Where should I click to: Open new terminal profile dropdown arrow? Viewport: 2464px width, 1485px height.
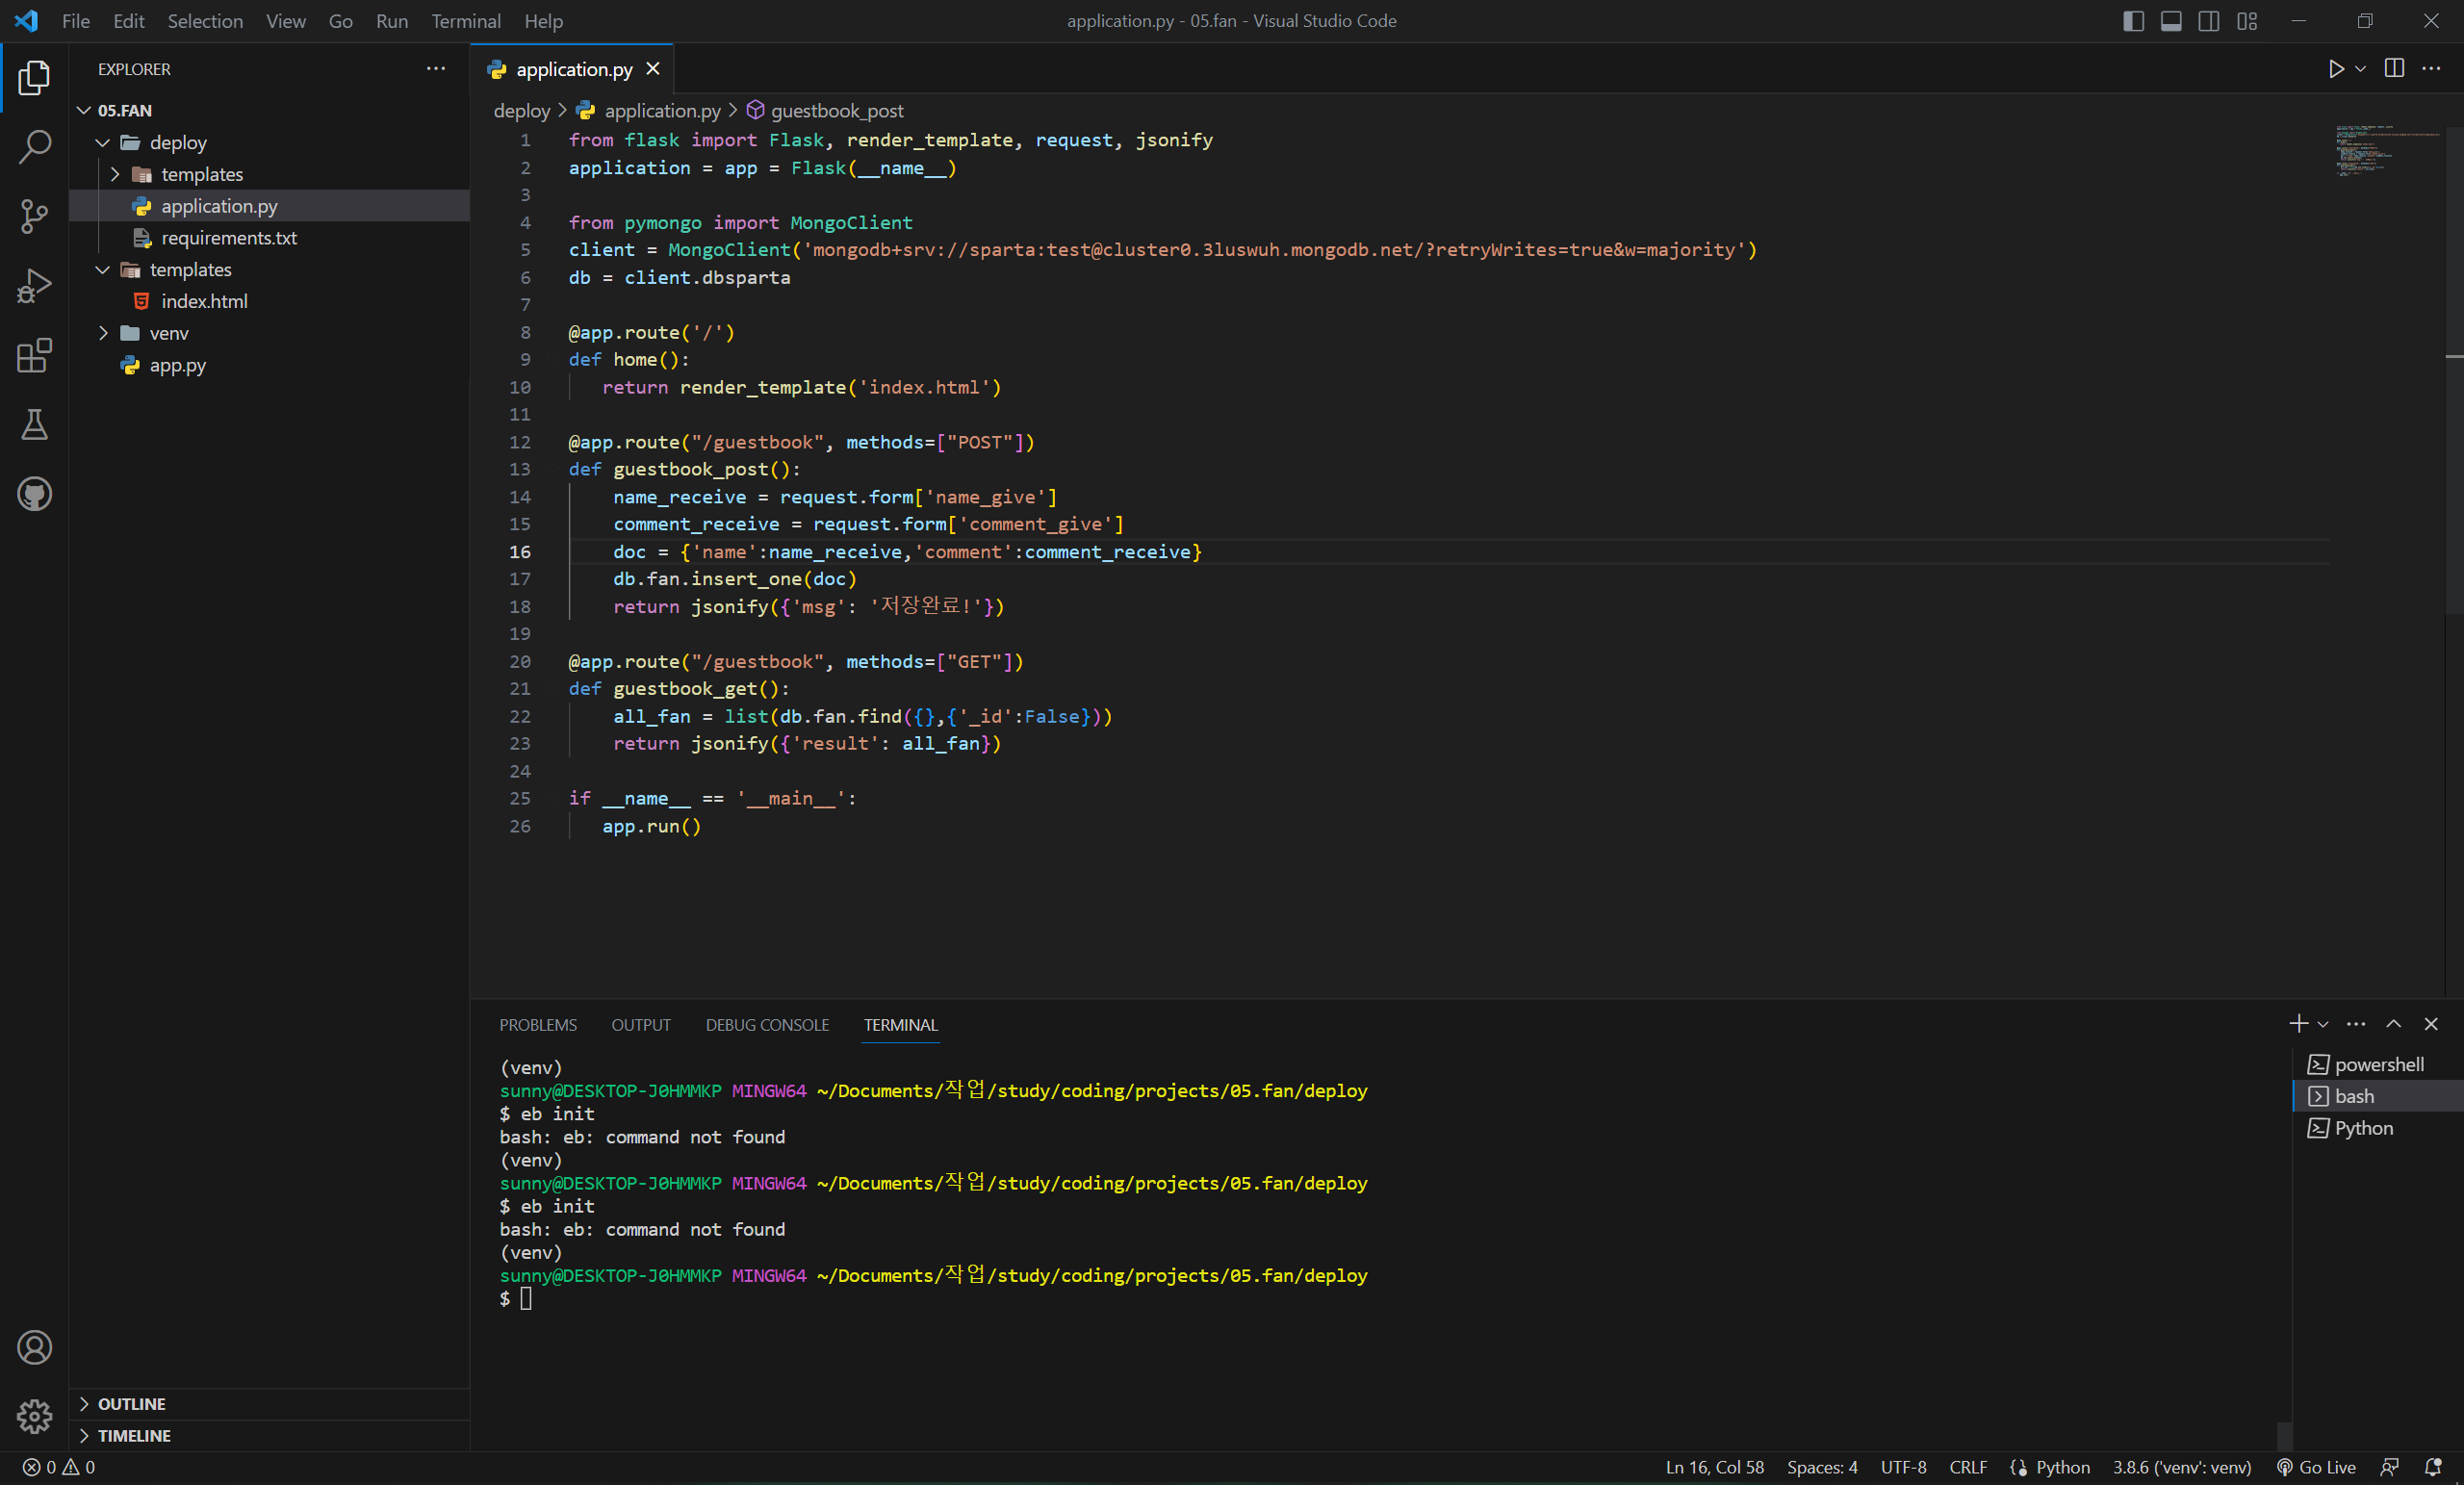click(2323, 1024)
